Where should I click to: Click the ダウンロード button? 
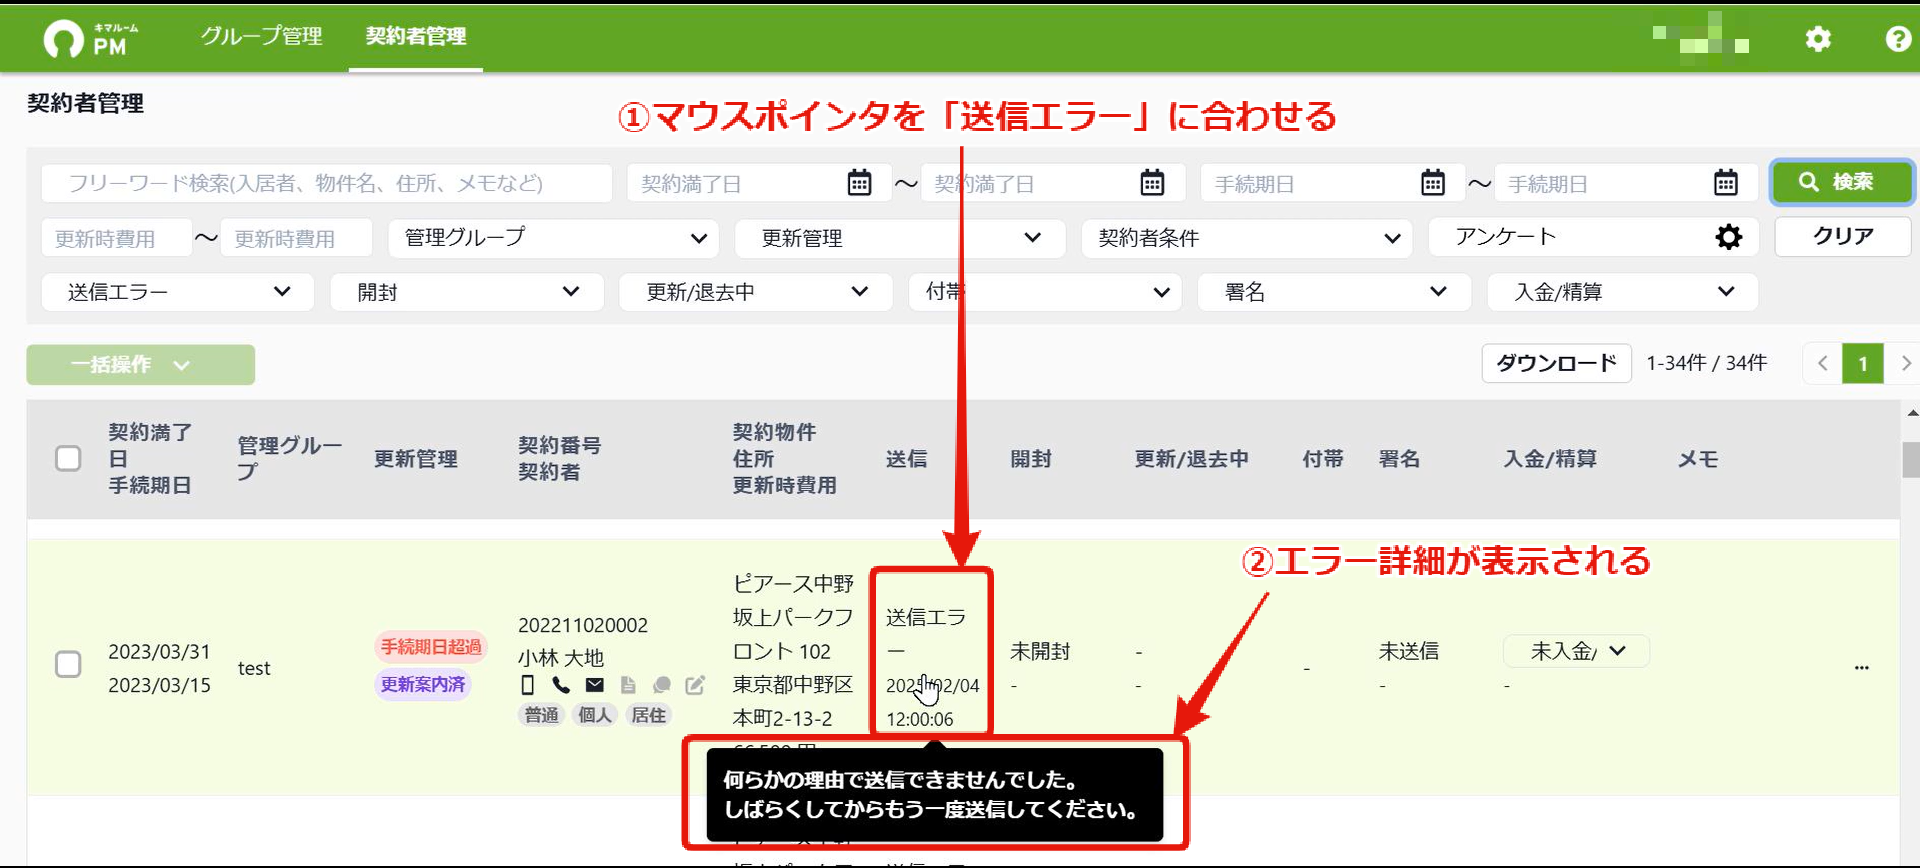tap(1556, 363)
